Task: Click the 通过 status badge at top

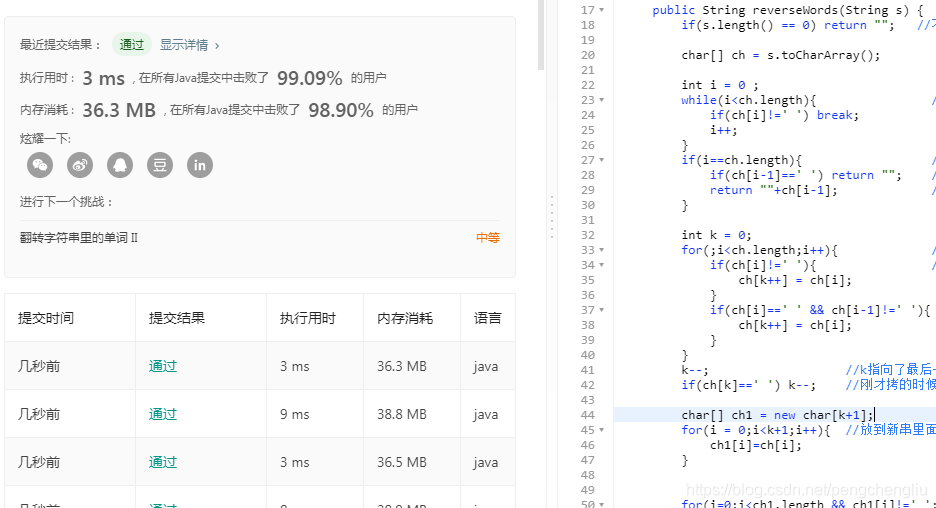Action: 131,45
